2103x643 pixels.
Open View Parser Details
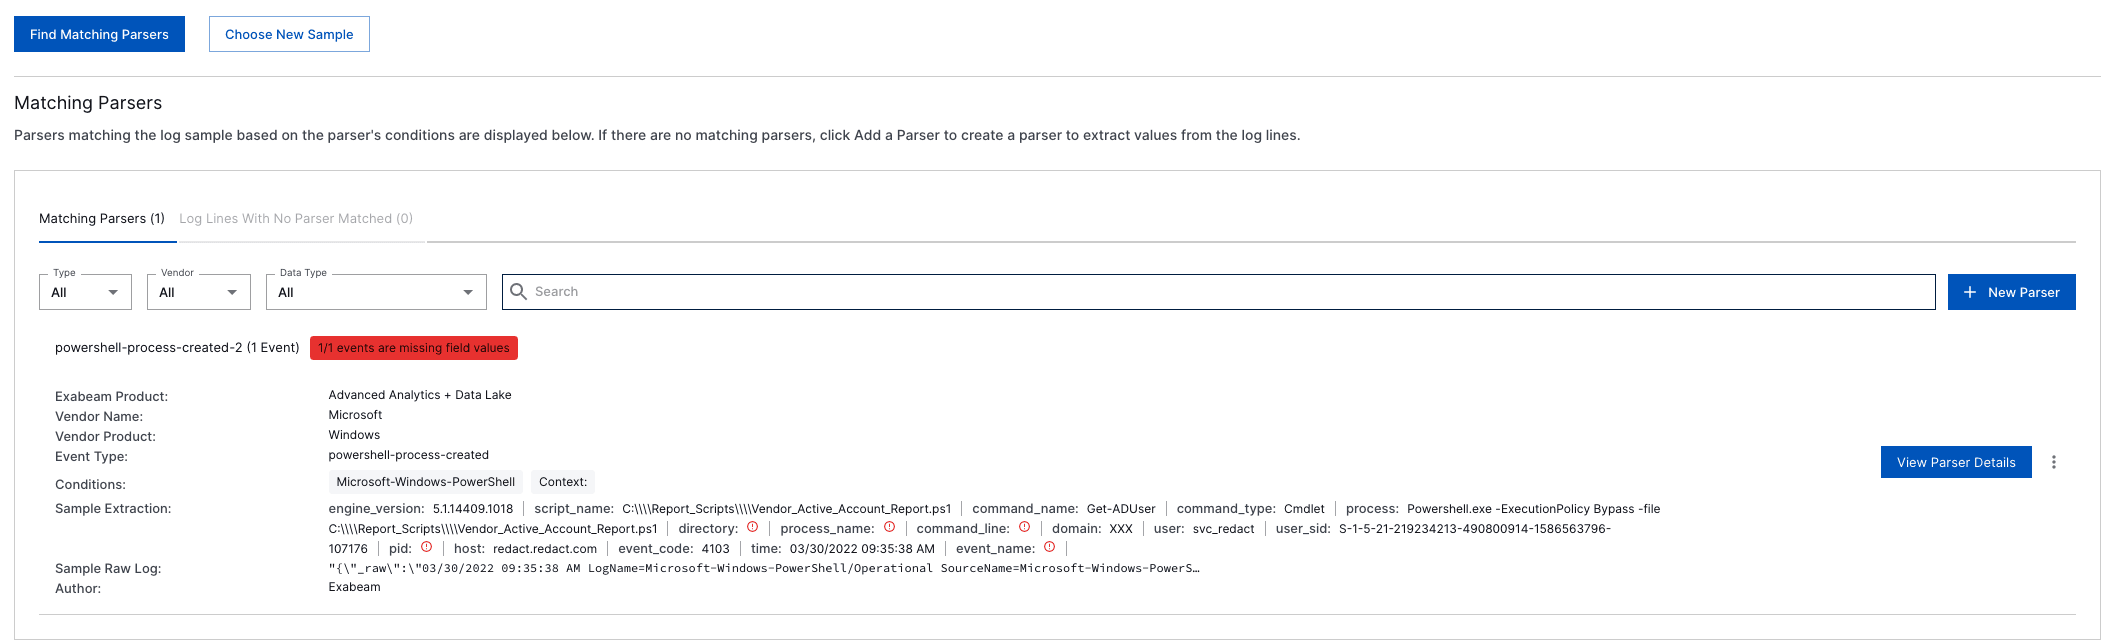(1955, 462)
